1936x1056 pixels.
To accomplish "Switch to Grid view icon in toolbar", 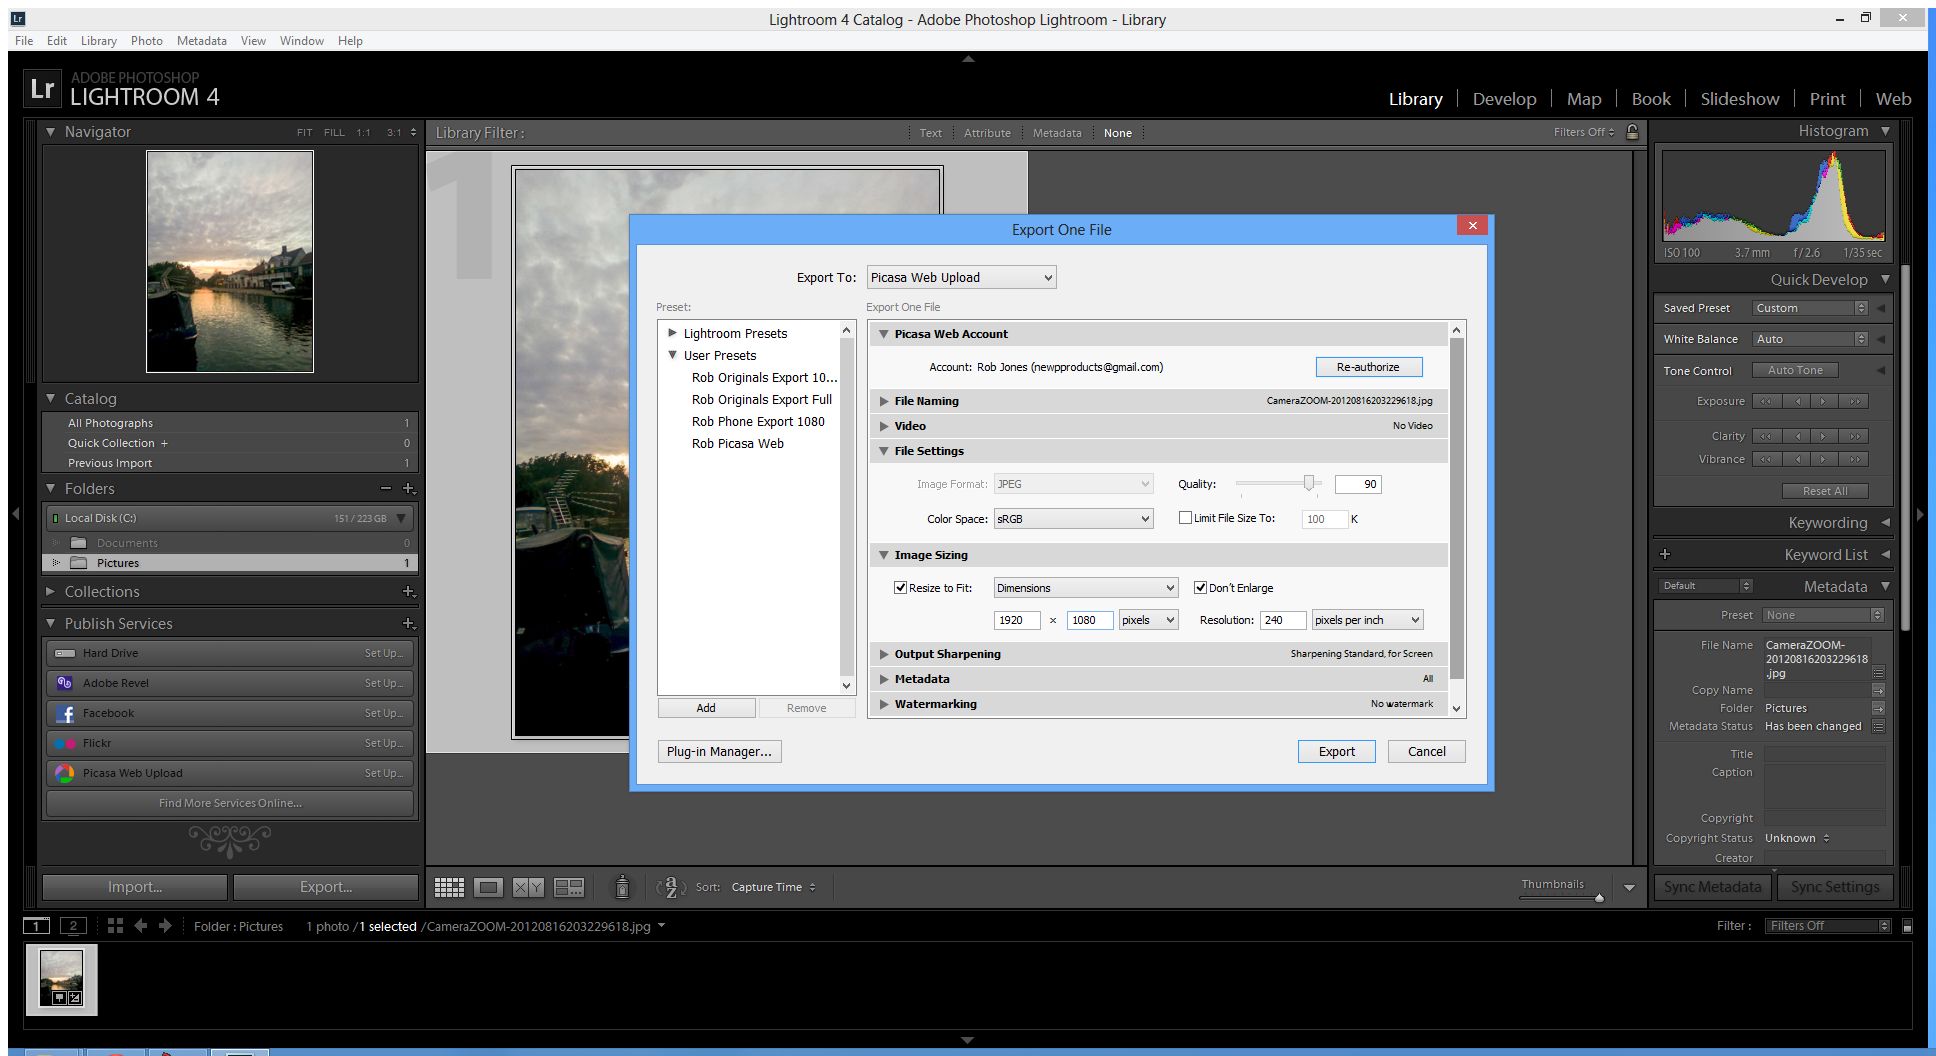I will [x=449, y=887].
